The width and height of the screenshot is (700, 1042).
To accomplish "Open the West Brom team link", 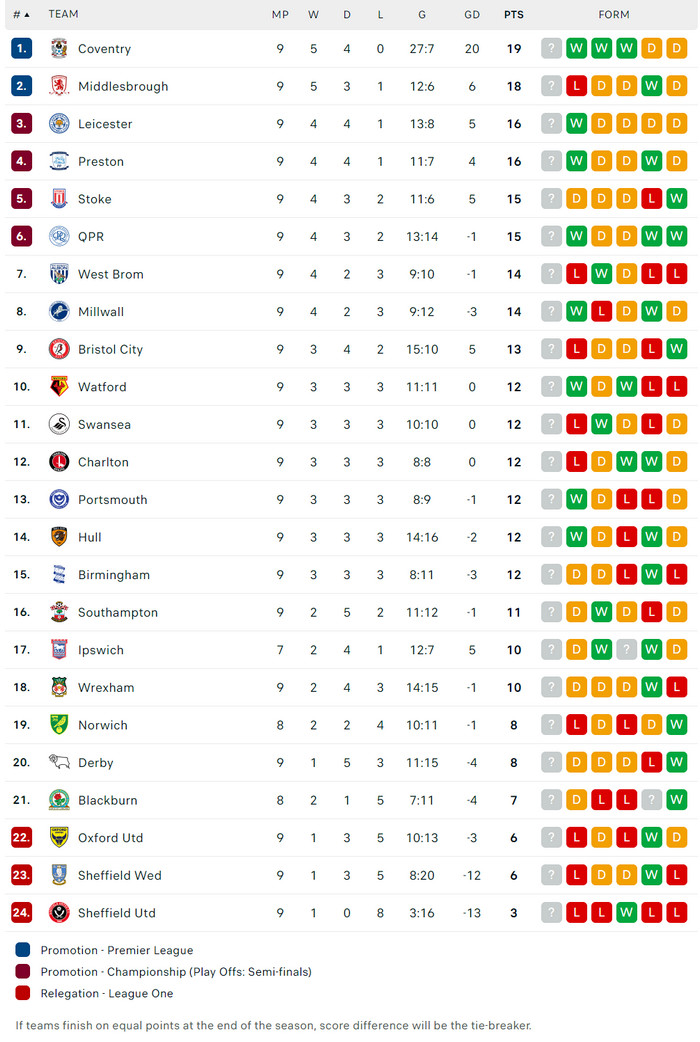I will [110, 274].
